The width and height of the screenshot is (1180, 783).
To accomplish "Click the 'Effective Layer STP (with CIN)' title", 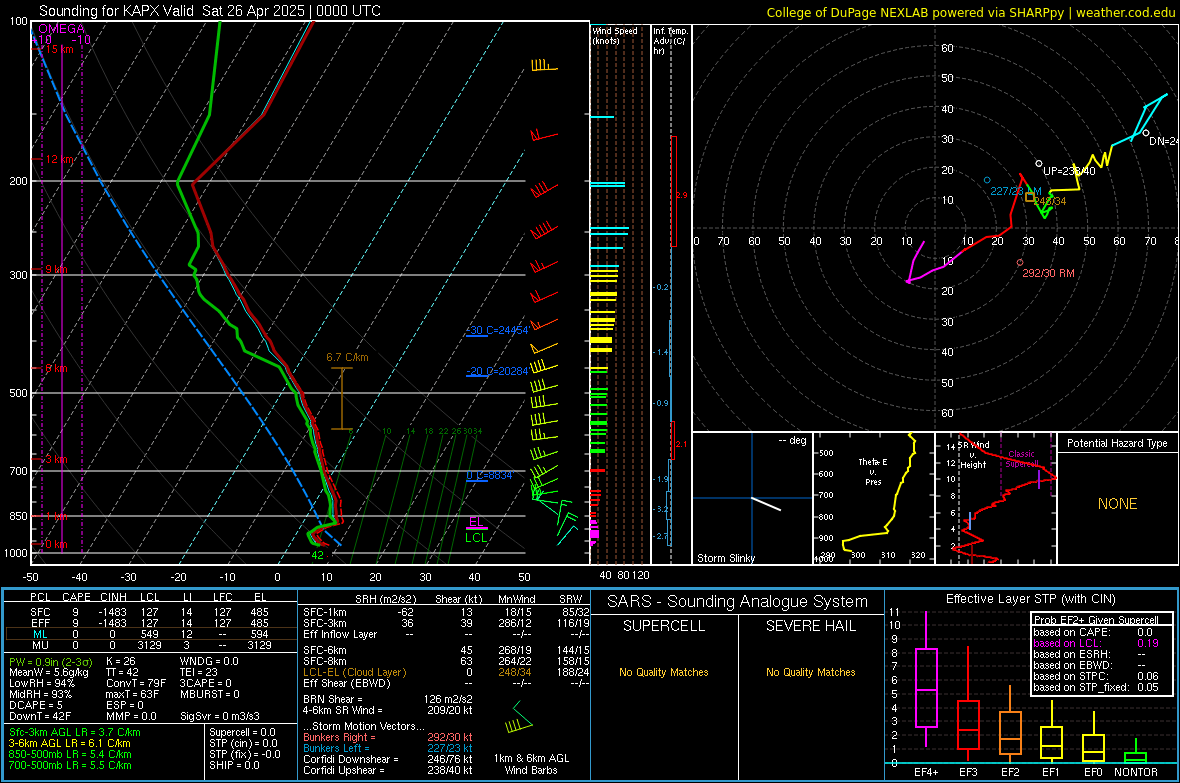I will [1030, 599].
